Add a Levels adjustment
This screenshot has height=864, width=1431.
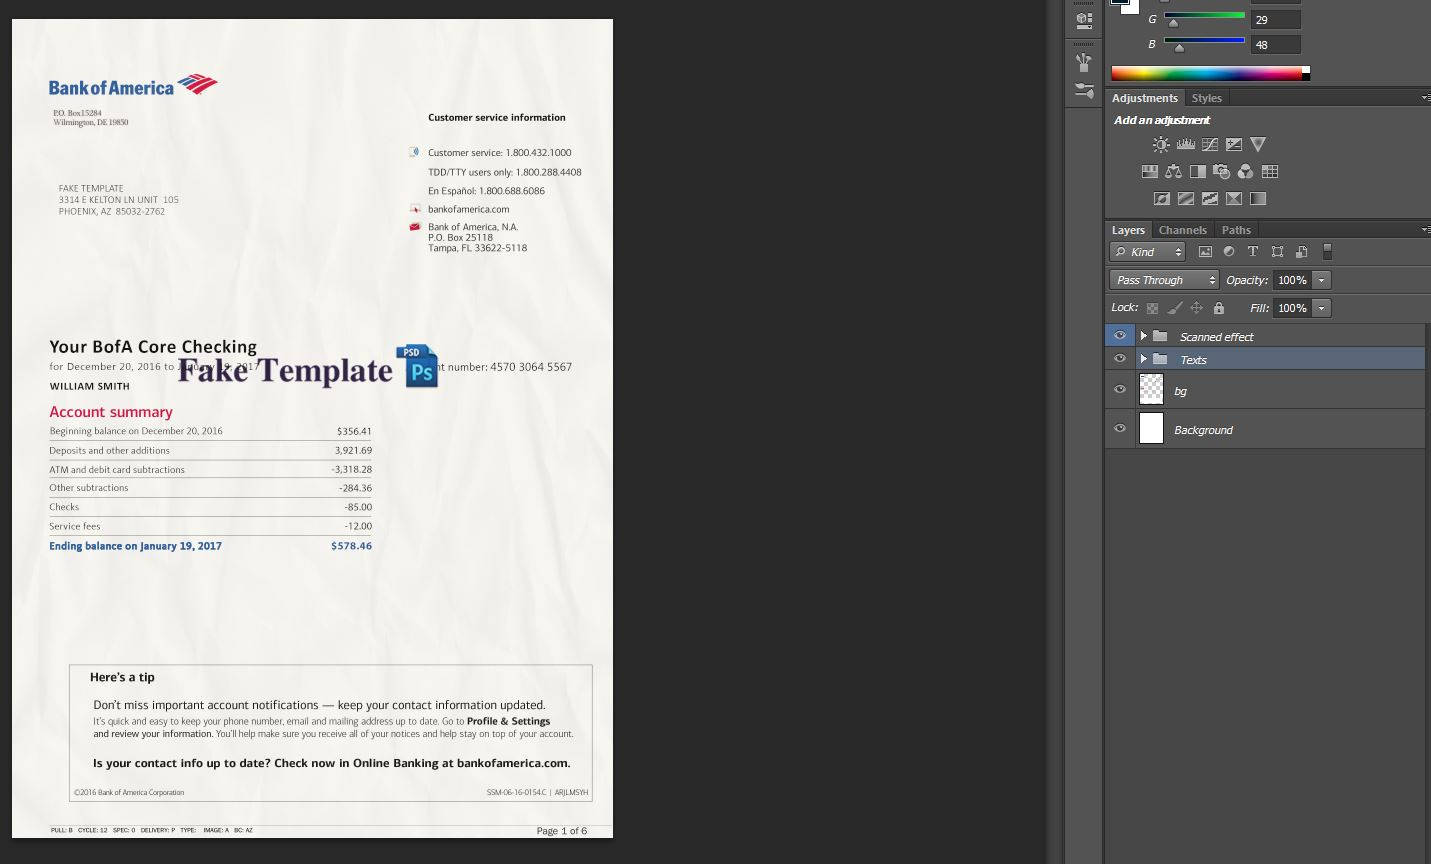[1185, 145]
